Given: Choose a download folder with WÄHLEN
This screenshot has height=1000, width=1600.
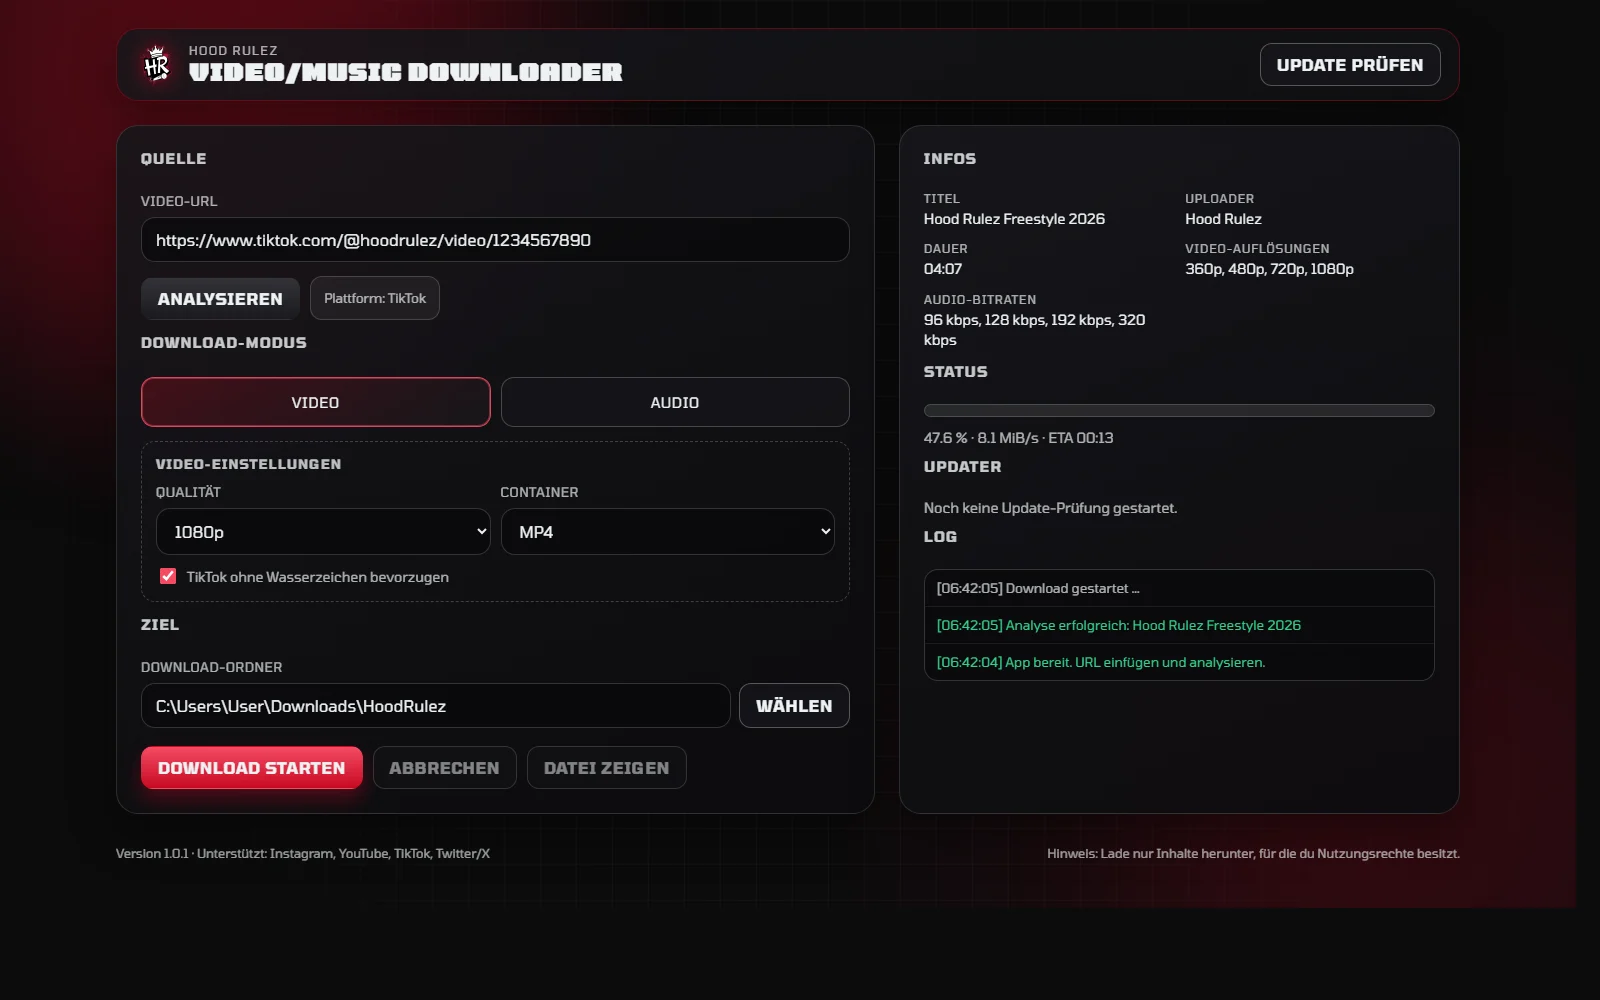Looking at the screenshot, I should [794, 705].
